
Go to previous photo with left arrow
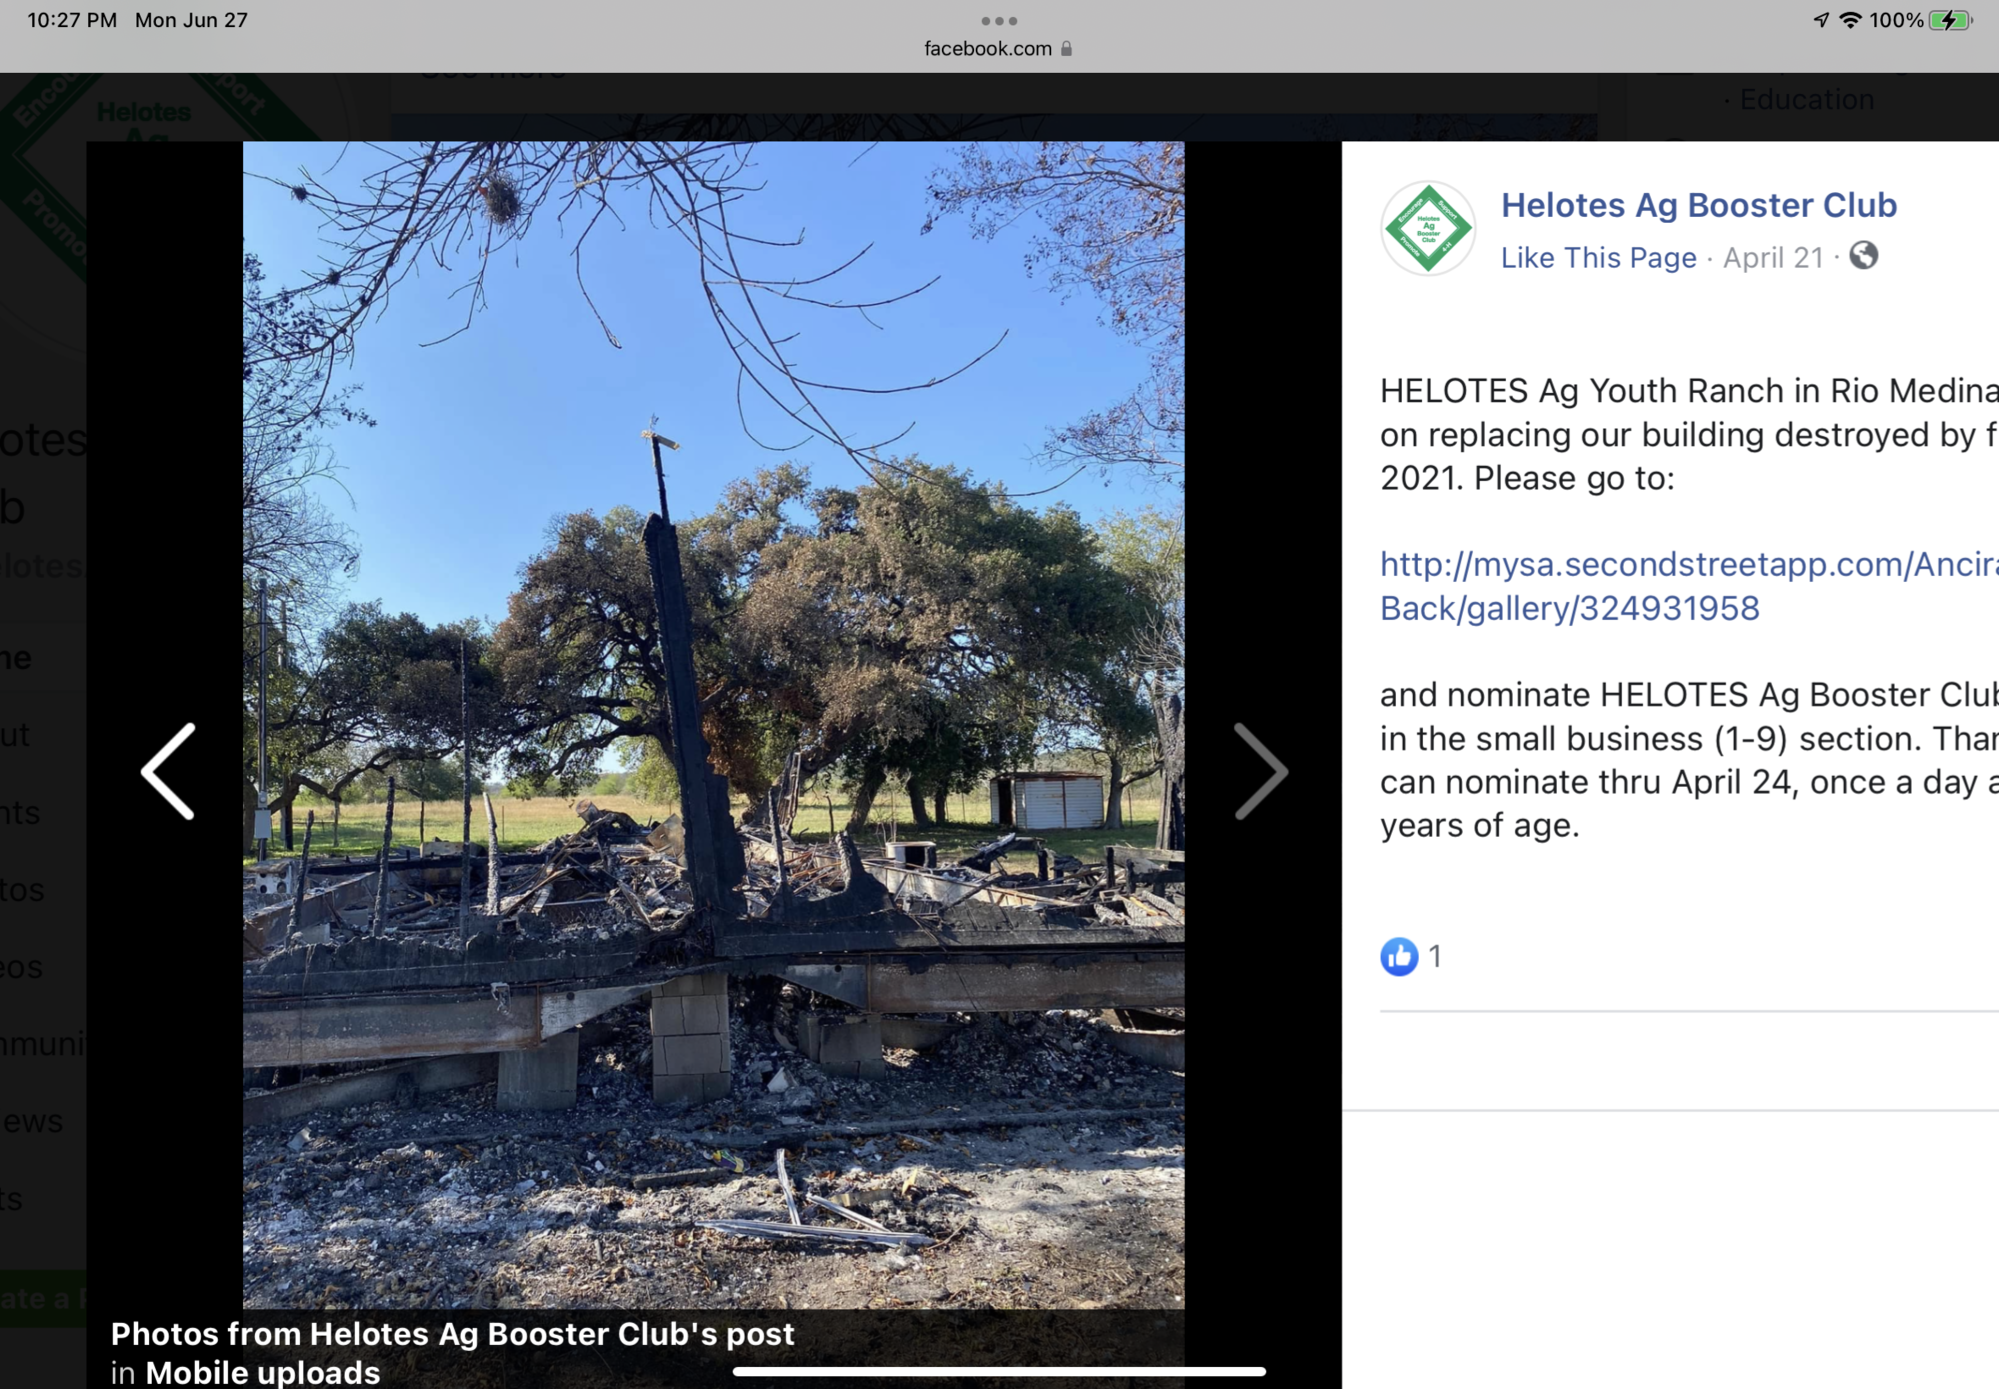coord(168,771)
